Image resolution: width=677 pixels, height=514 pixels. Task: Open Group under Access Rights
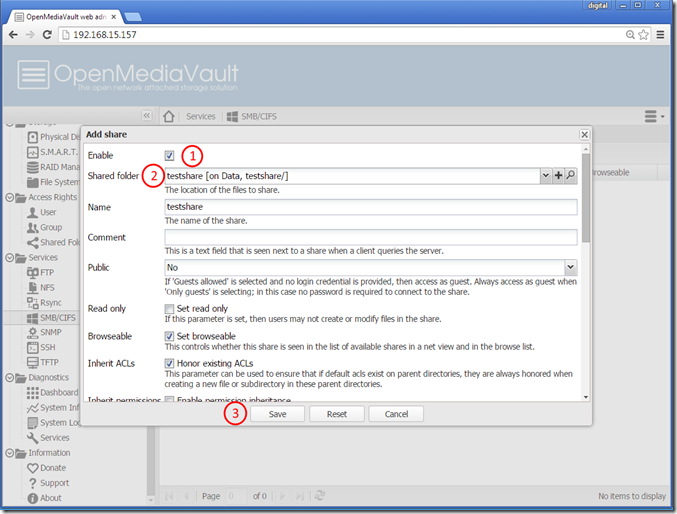44,227
